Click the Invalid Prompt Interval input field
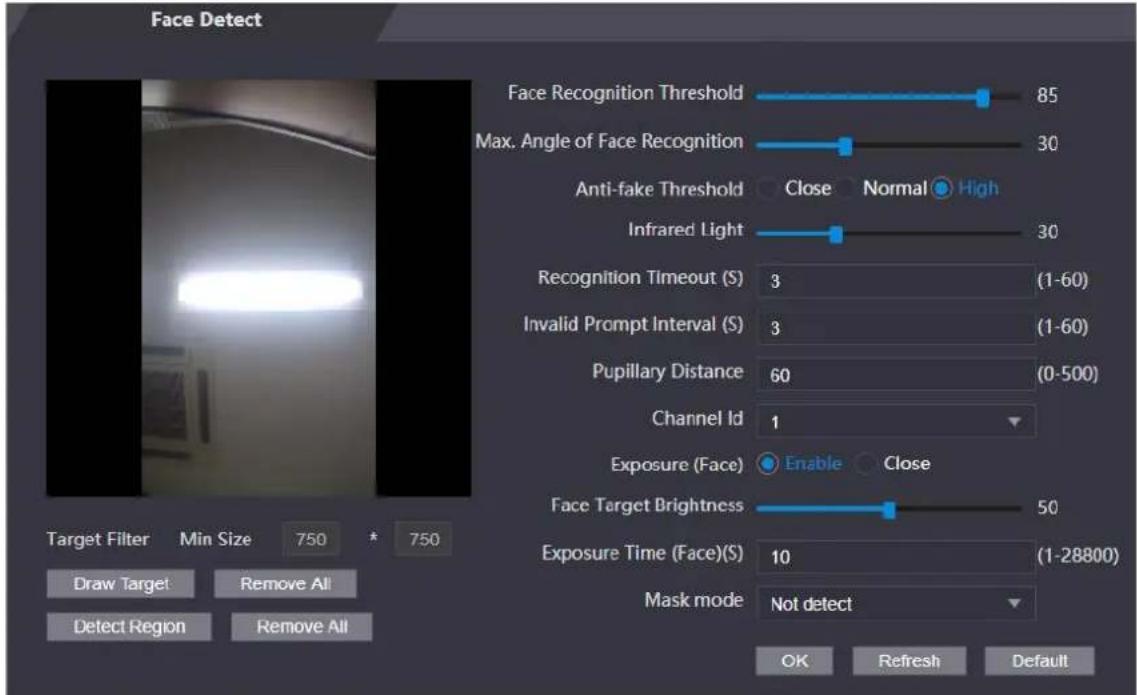The height and width of the screenshot is (695, 1137). coord(896,327)
